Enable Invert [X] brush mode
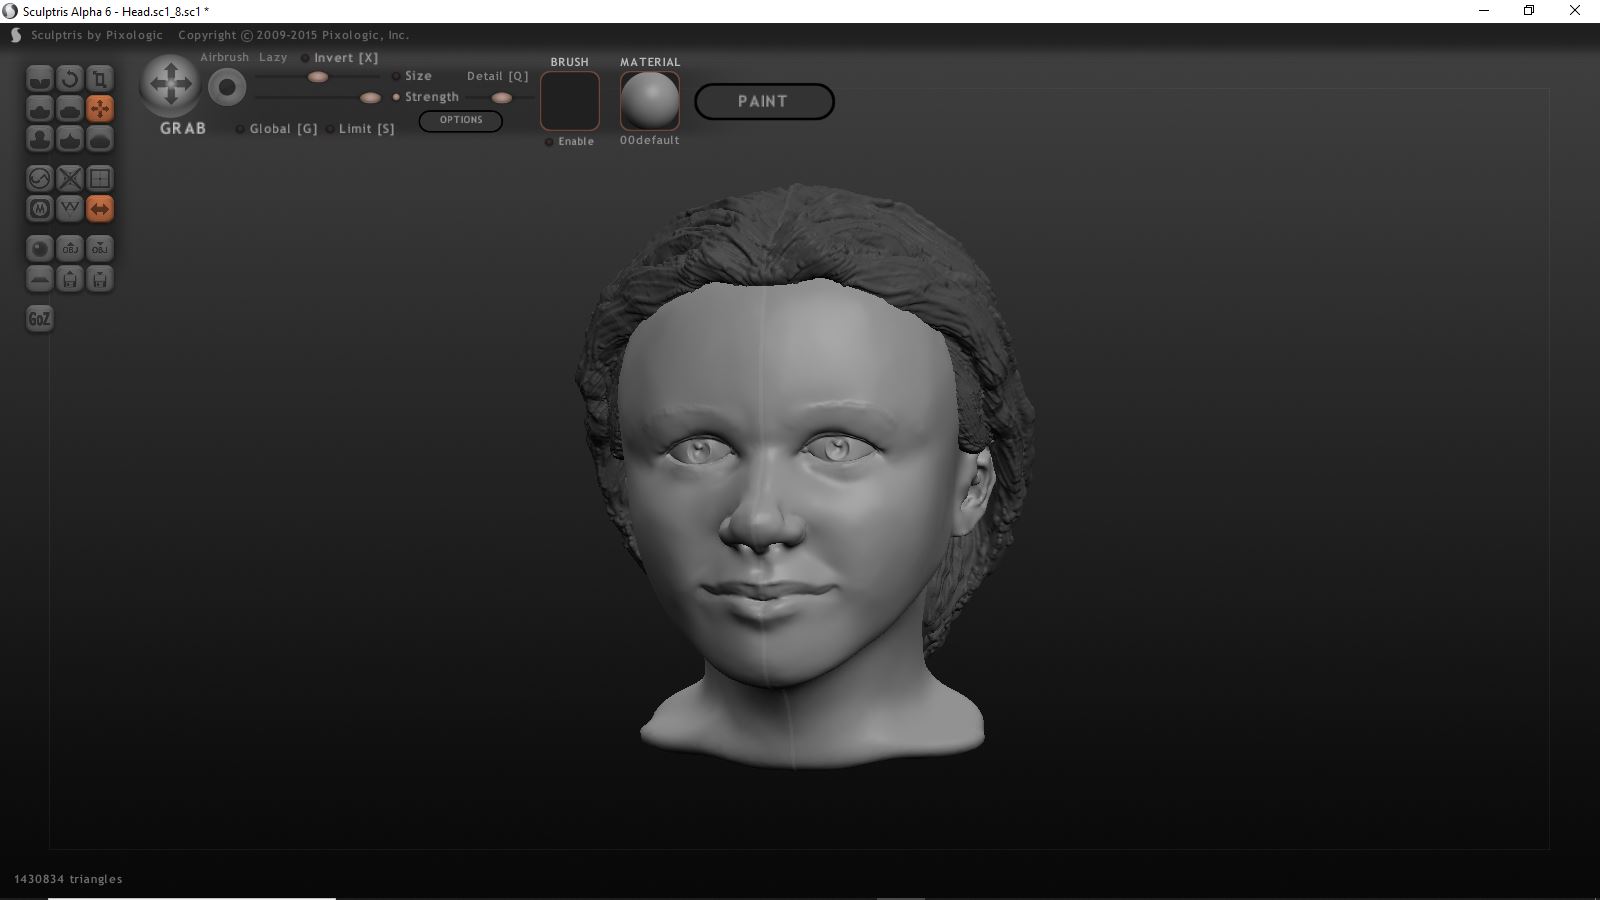 point(305,58)
